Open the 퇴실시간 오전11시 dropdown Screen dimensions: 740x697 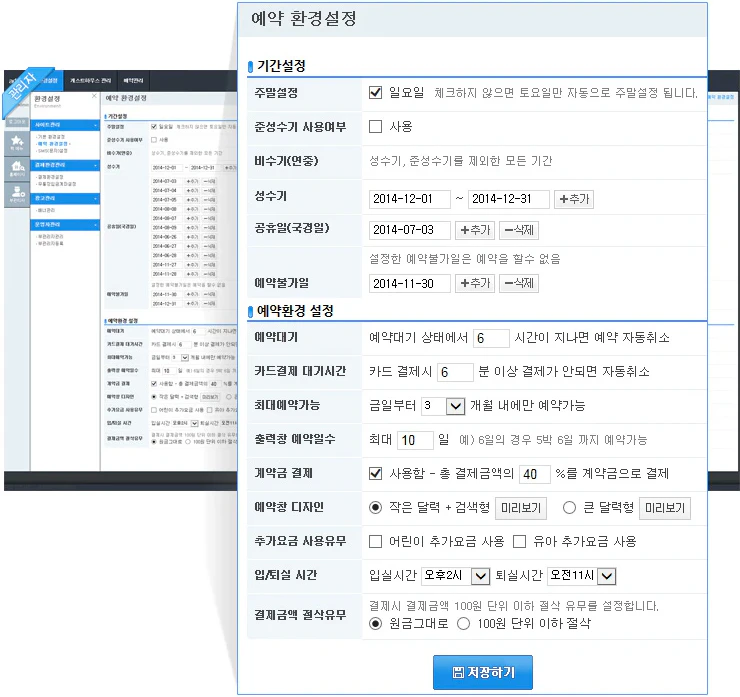[x=582, y=576]
